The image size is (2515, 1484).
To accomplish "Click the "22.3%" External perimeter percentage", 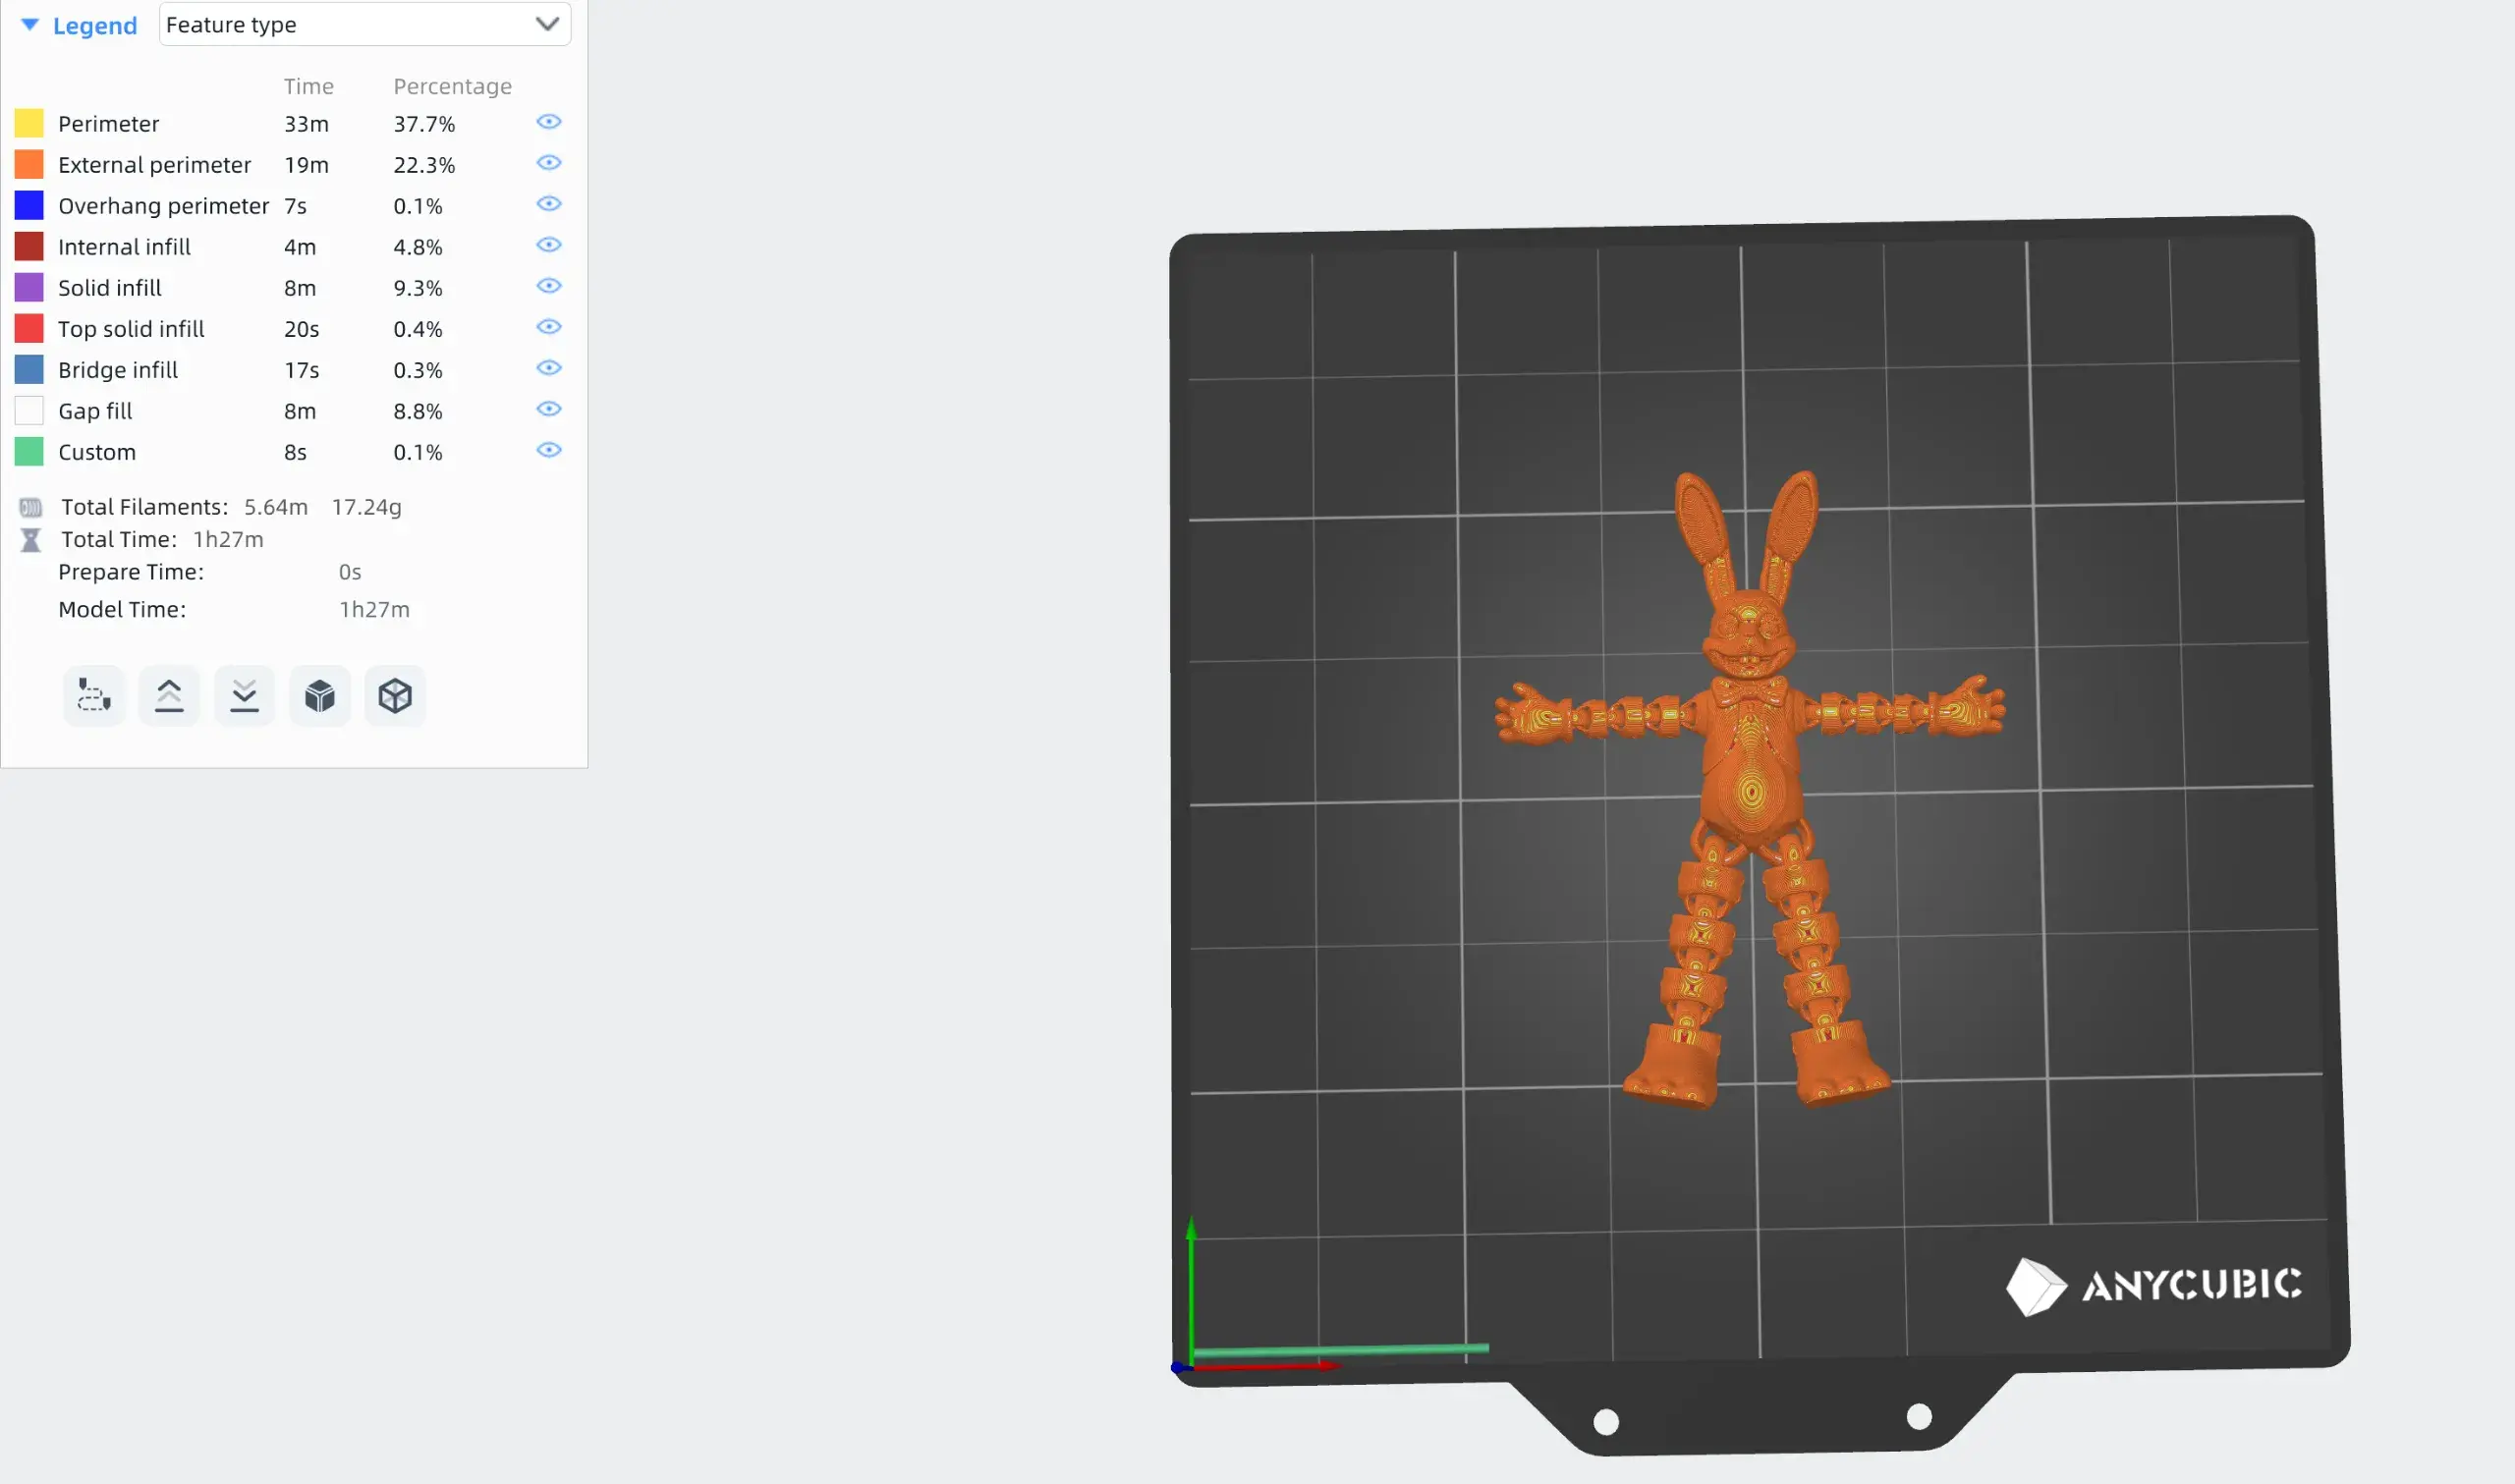I will pyautogui.click(x=424, y=164).
